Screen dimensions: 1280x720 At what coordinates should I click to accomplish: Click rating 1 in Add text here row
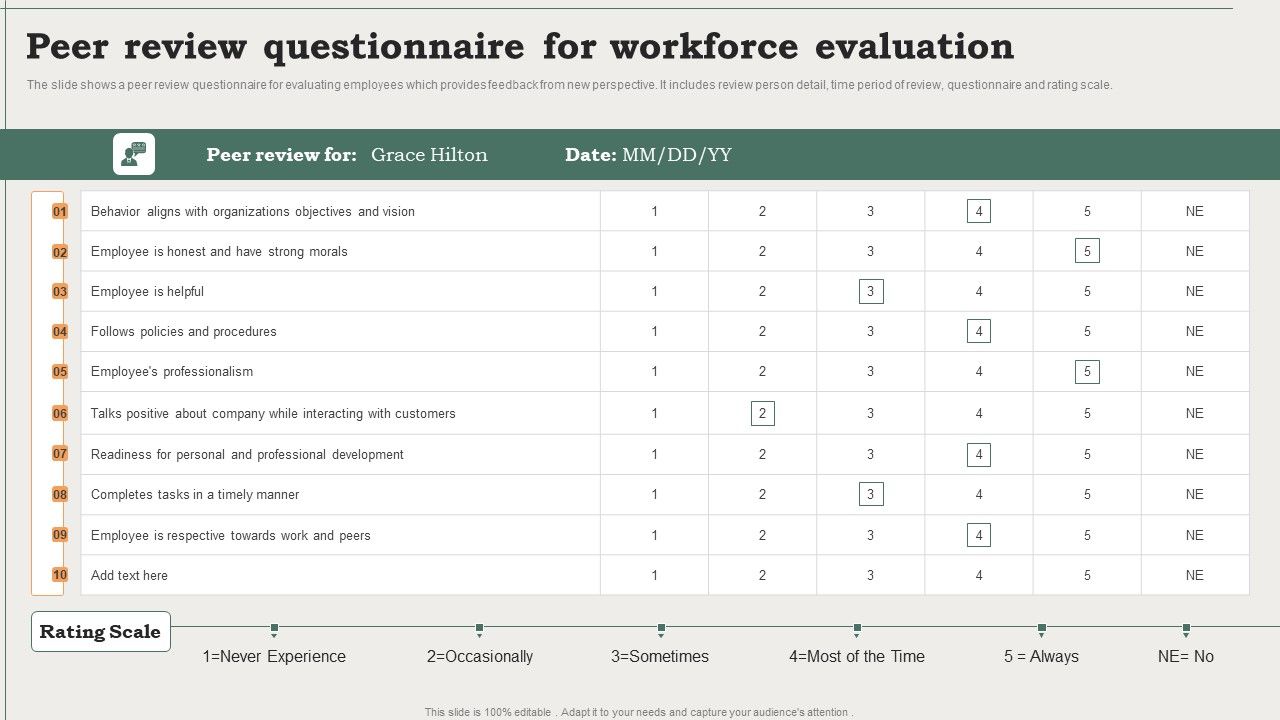(655, 575)
